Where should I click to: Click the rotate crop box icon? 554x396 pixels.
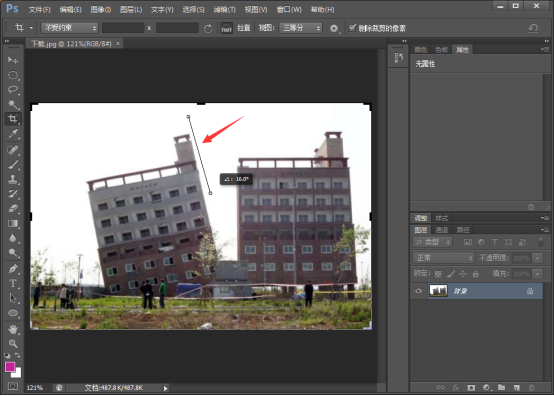point(208,28)
